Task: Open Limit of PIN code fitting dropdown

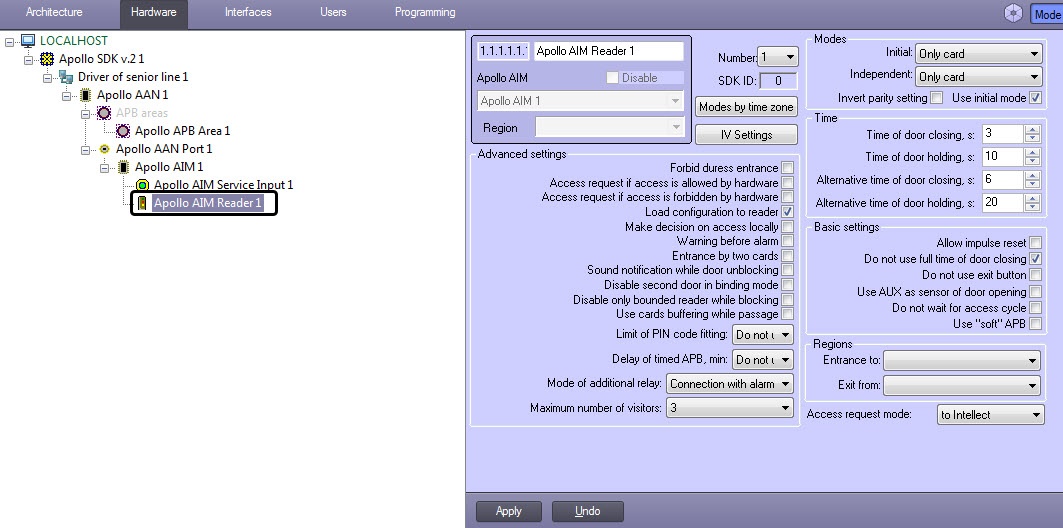Action: click(x=763, y=334)
